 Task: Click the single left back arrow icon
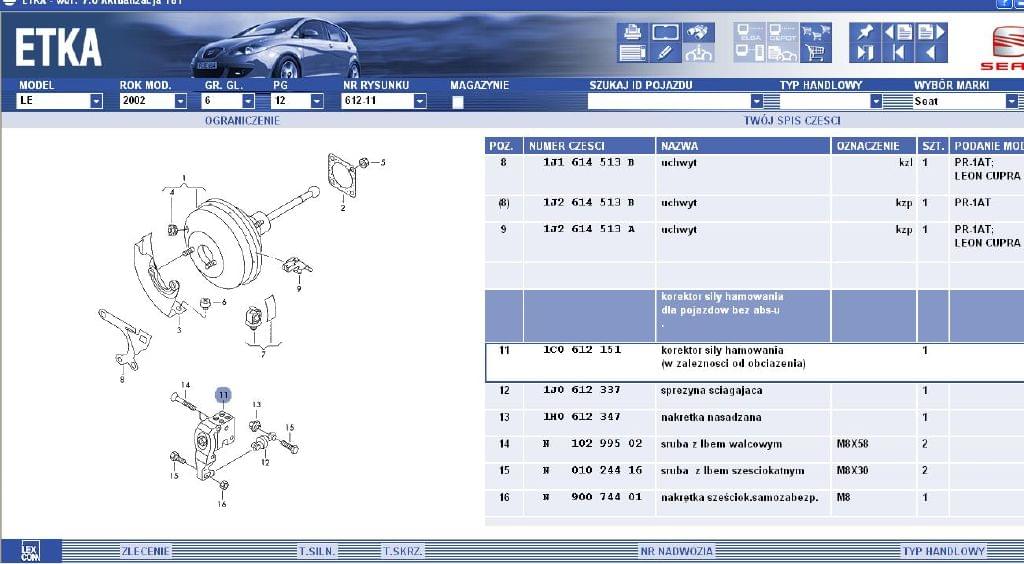[931, 53]
